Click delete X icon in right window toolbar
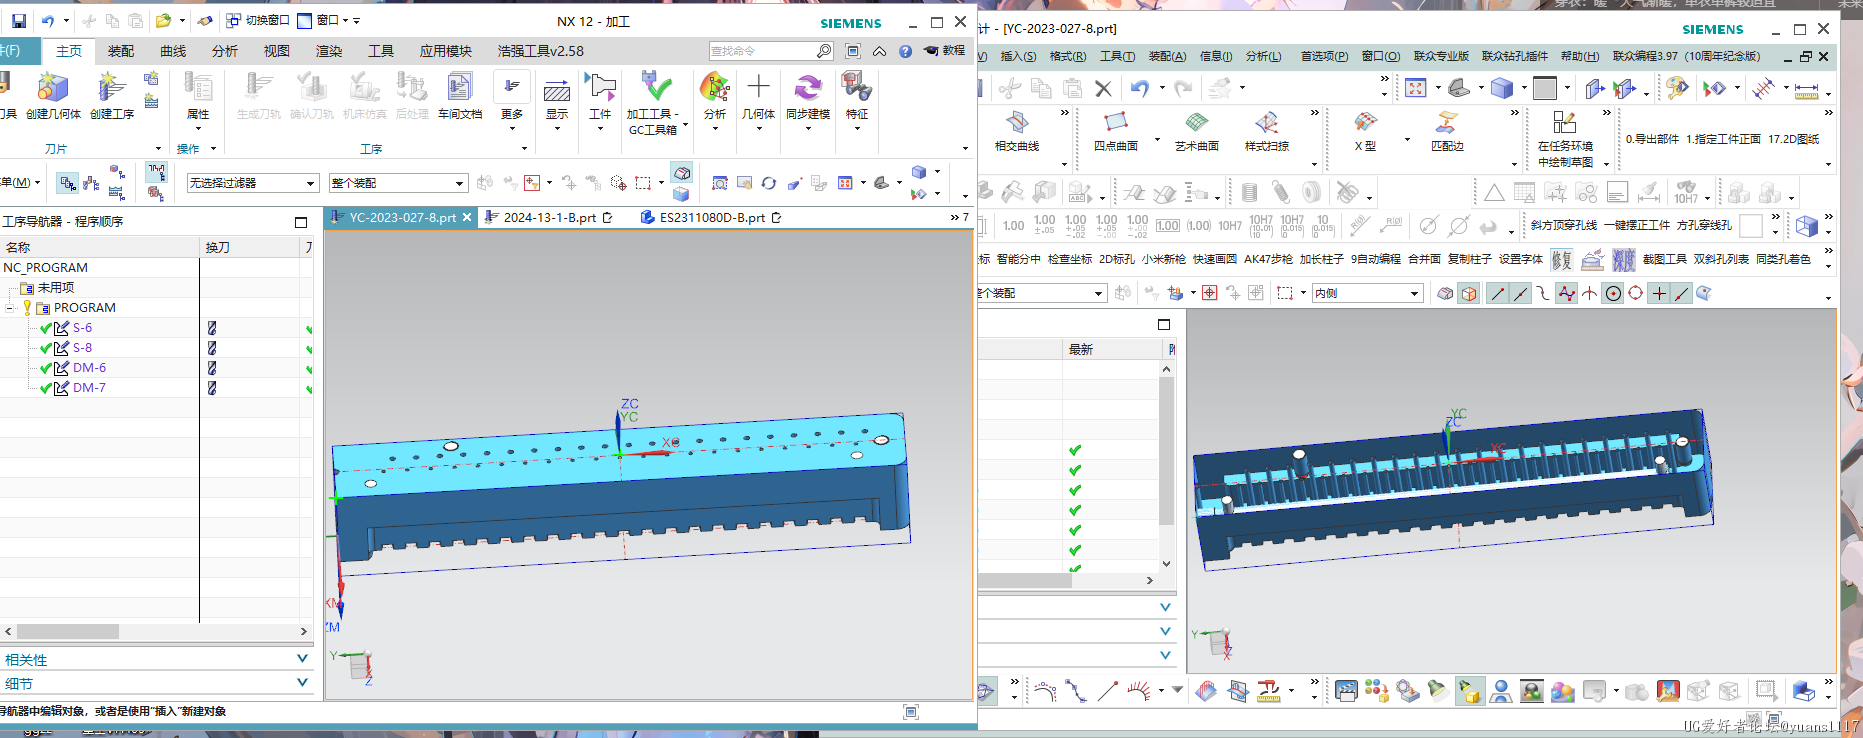This screenshot has height=738, width=1863. [1103, 88]
